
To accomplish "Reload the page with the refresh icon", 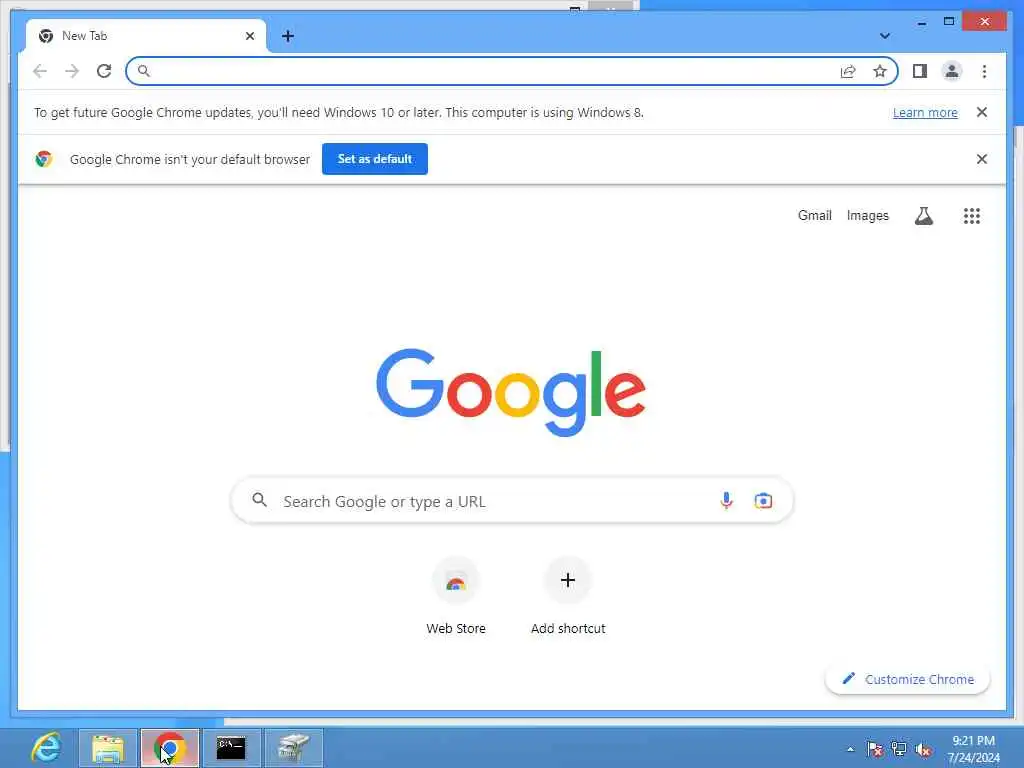I will [x=104, y=71].
